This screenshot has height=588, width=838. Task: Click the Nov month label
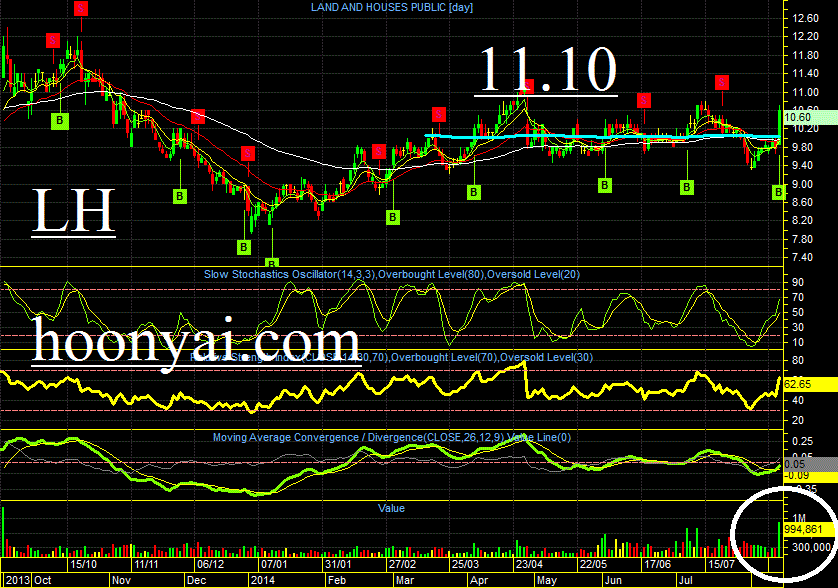(x=121, y=580)
